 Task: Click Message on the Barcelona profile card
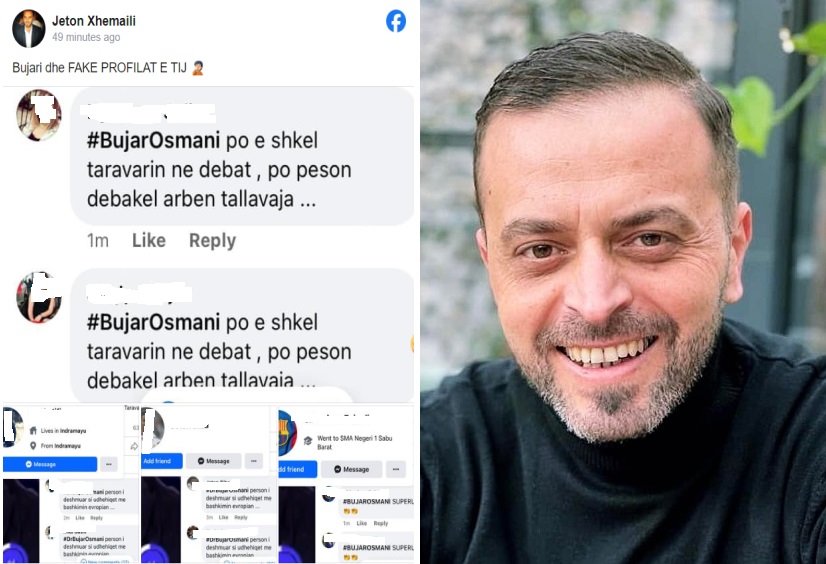351,469
